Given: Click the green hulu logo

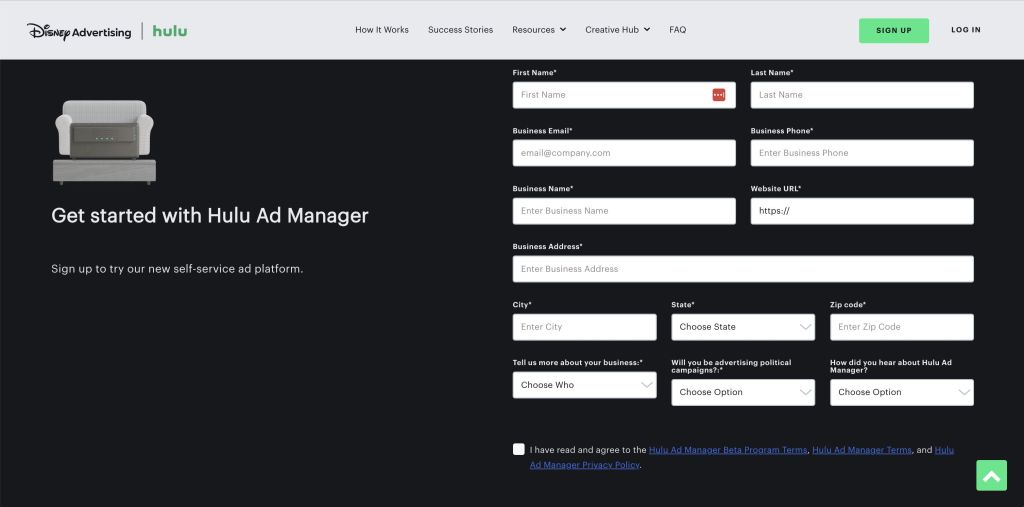Looking at the screenshot, I should (170, 31).
